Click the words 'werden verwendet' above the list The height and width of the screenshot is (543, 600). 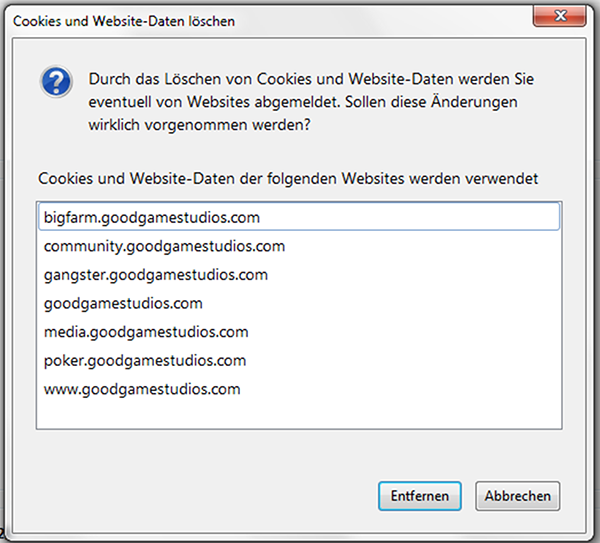474,179
